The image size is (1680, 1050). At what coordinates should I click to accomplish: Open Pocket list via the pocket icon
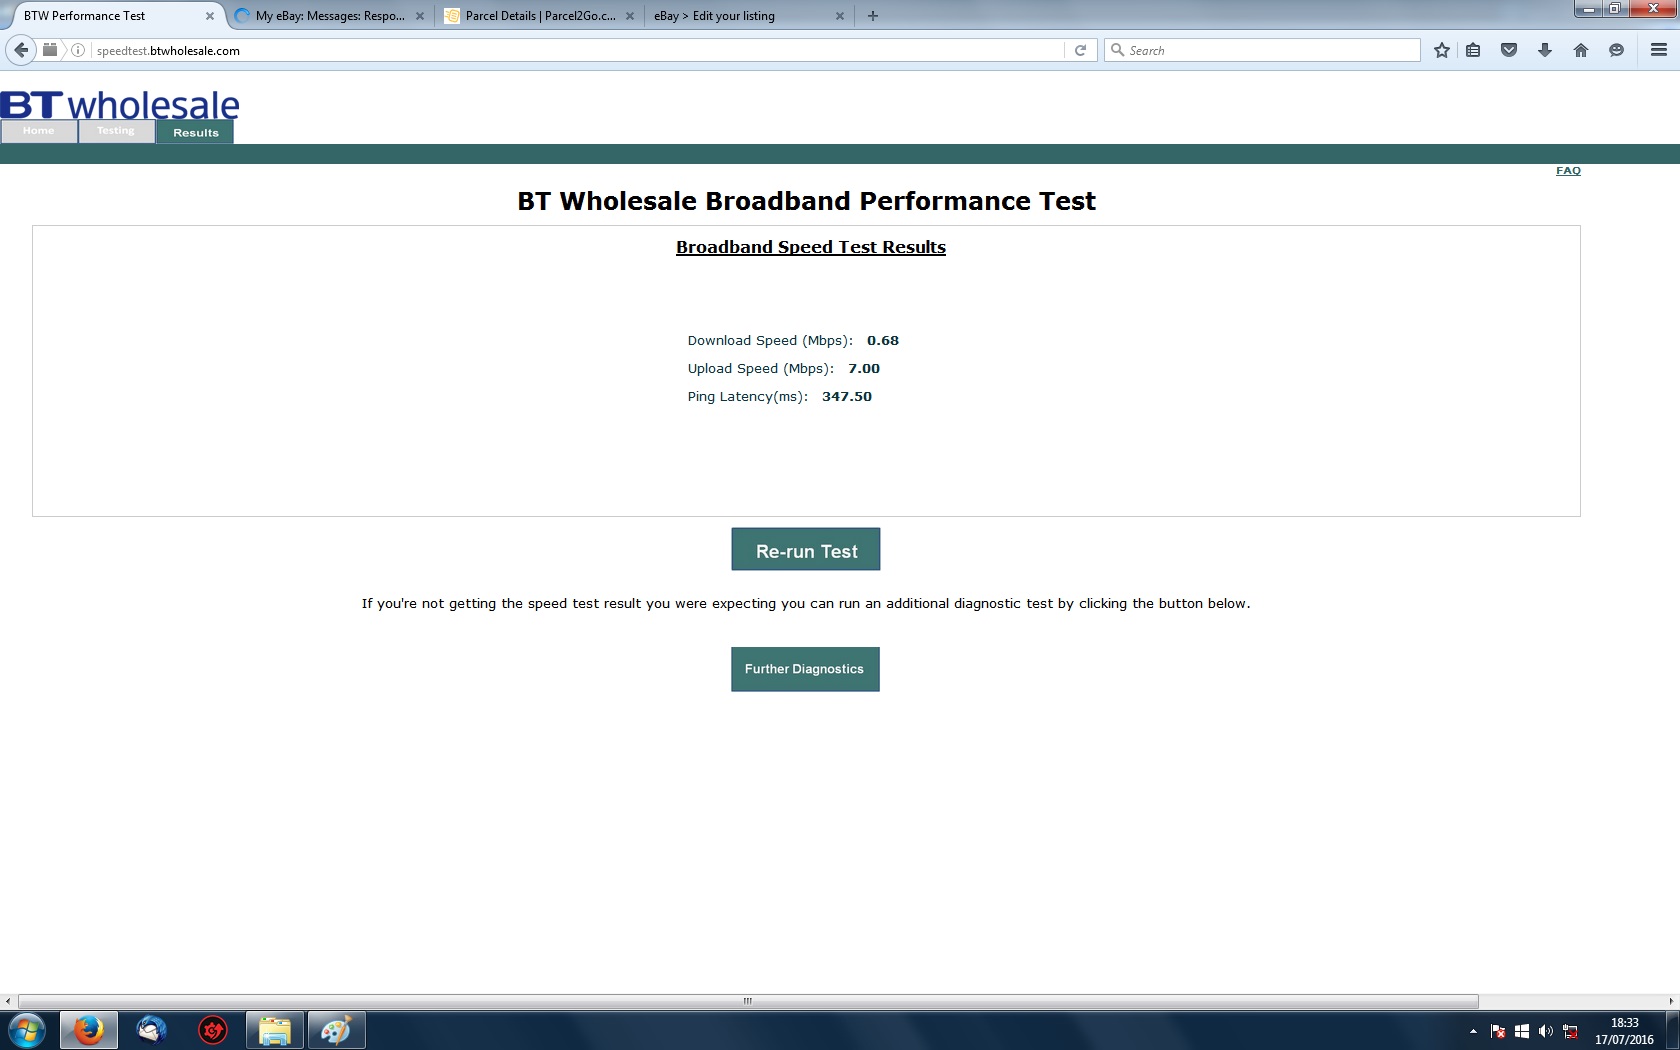pyautogui.click(x=1508, y=50)
